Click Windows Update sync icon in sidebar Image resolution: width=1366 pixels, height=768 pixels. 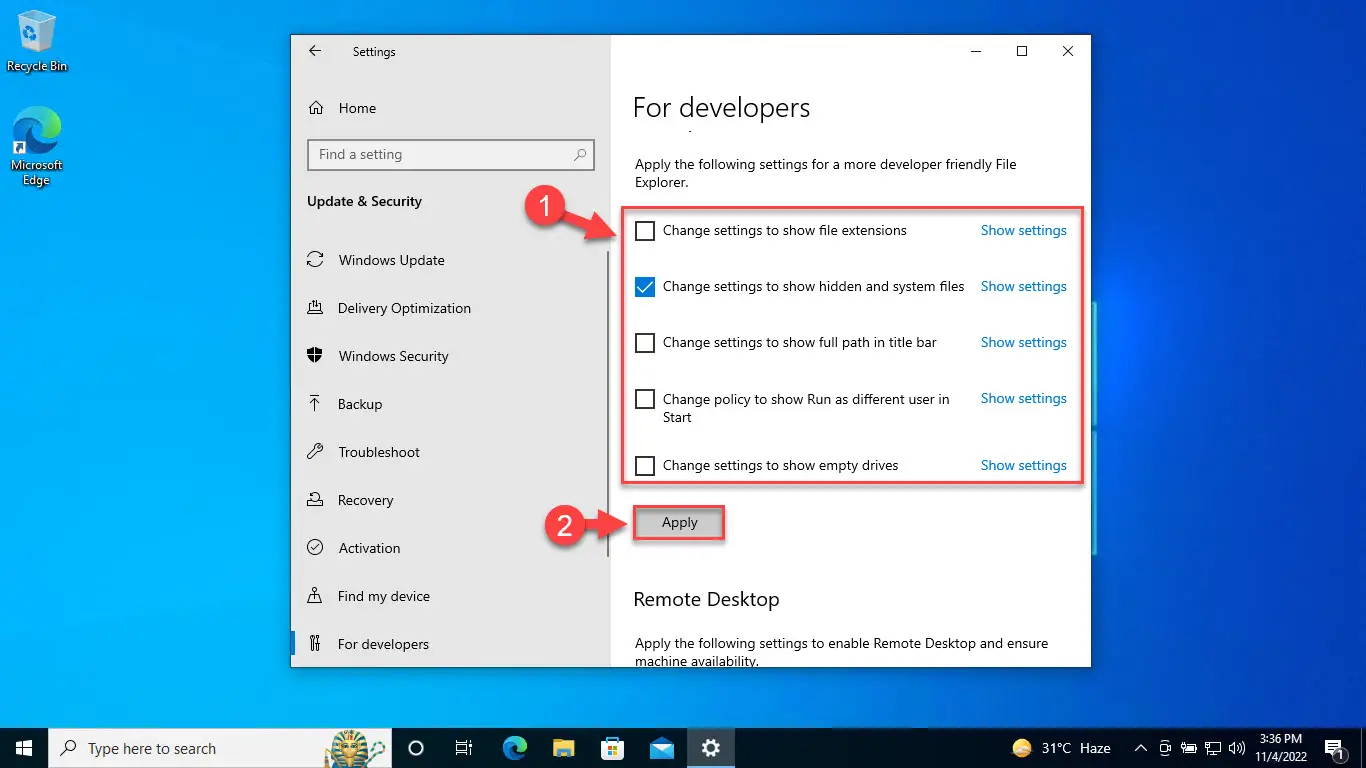[315, 260]
